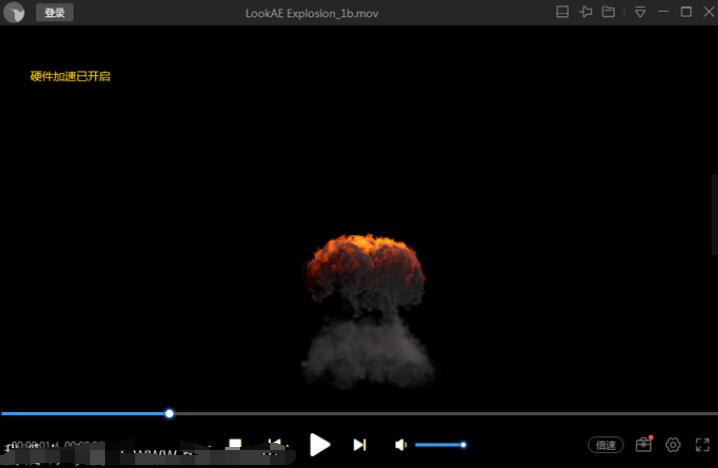
Task: Open the 倍速 playback speed options
Action: [605, 445]
